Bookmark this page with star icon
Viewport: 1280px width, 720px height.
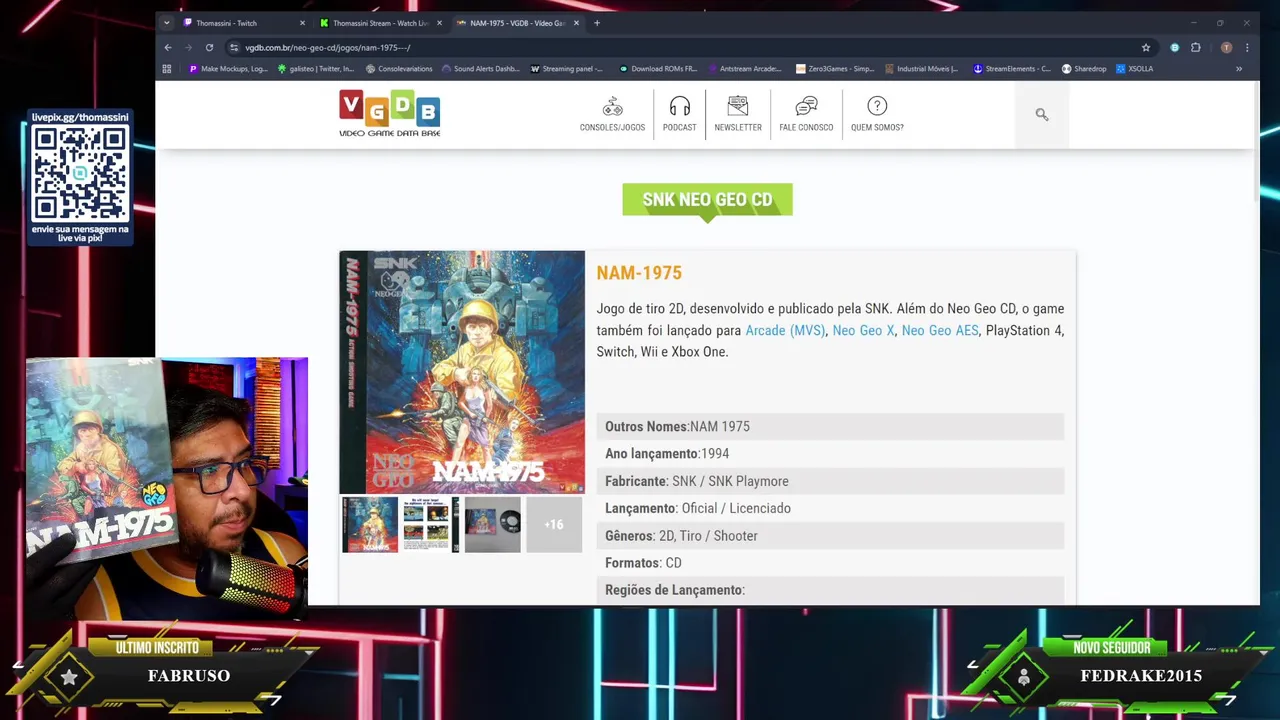(x=1146, y=47)
